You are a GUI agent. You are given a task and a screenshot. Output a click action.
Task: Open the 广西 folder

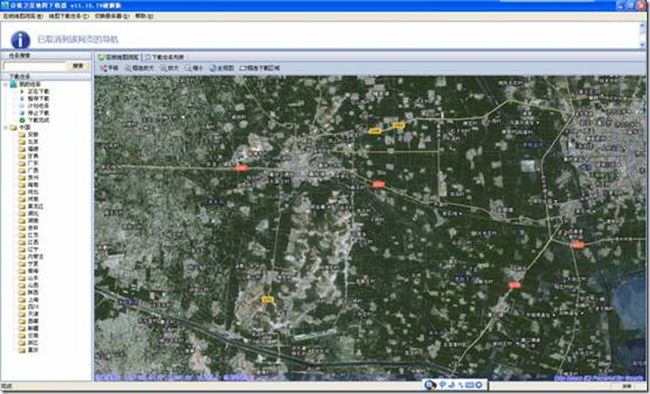[x=29, y=170]
